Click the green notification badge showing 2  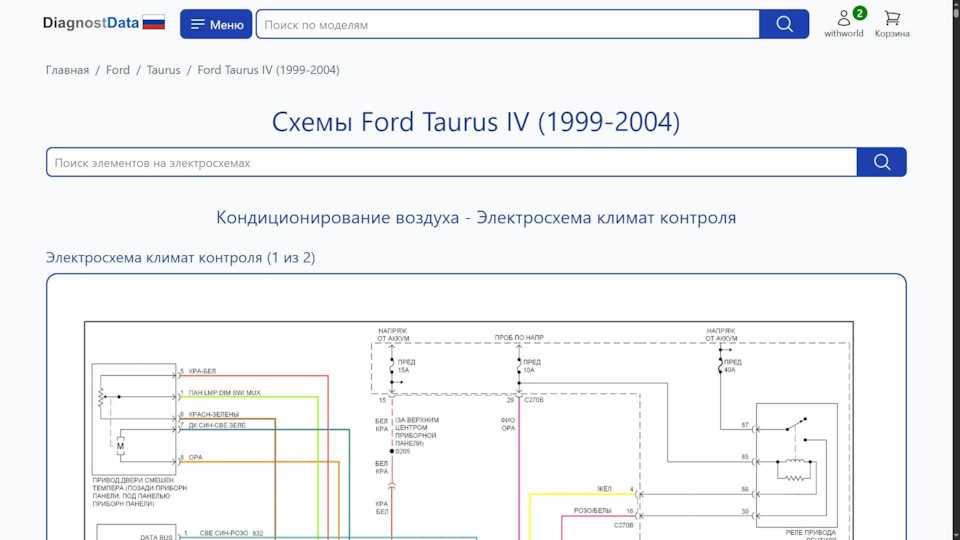860,13
